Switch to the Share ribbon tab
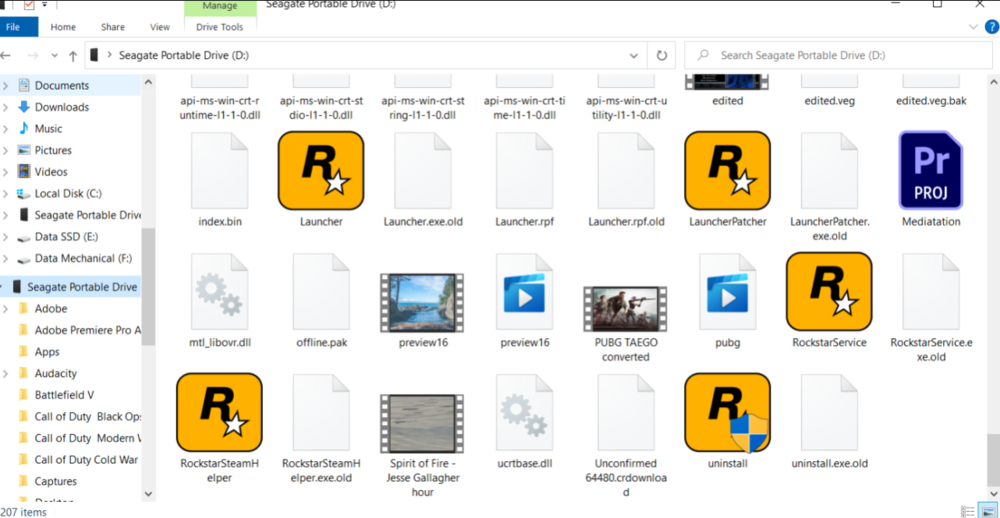Viewport: 1000px width, 518px height. [113, 27]
